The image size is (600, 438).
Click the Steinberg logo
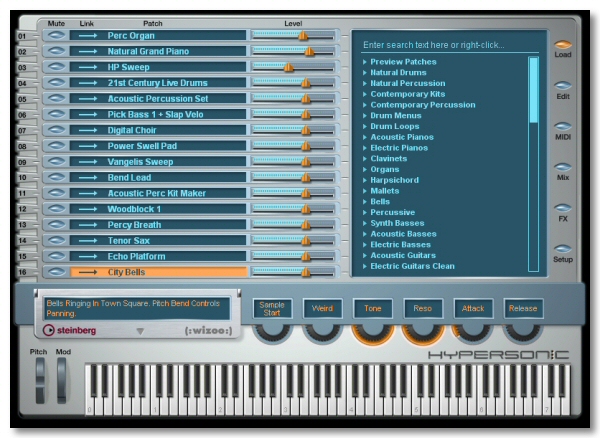click(69, 330)
